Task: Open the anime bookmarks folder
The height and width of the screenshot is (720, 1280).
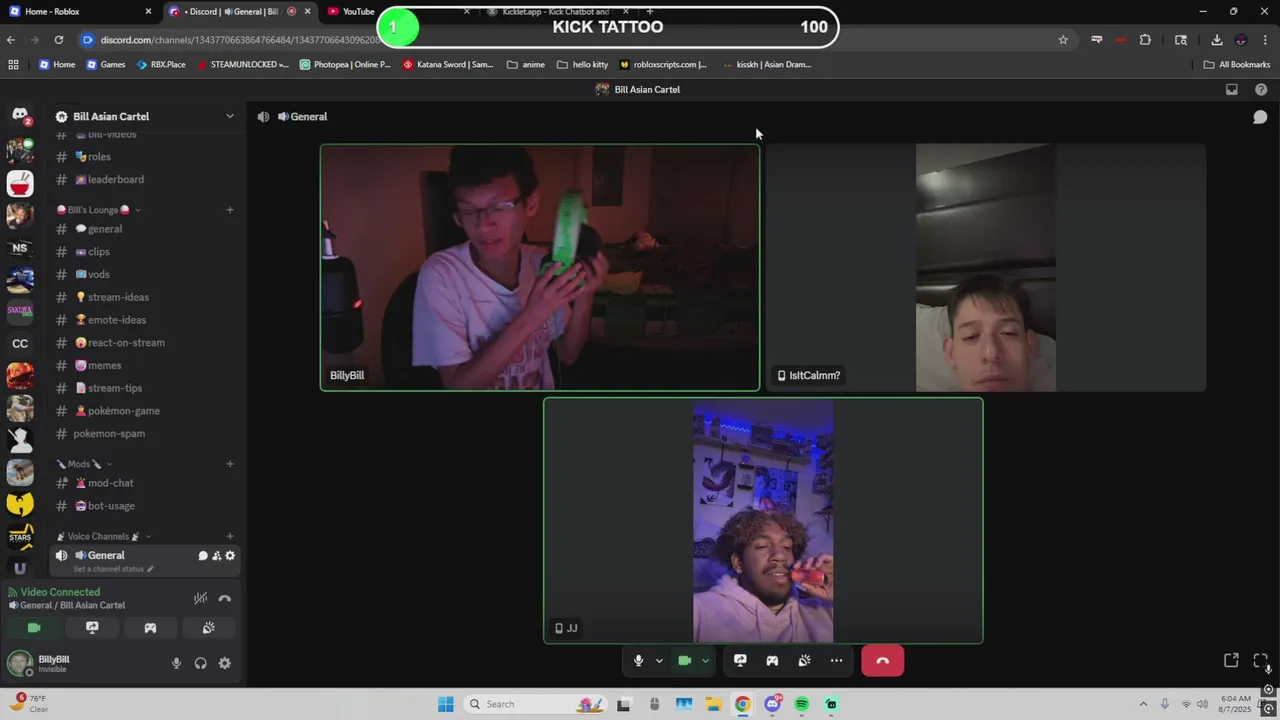Action: click(x=526, y=64)
